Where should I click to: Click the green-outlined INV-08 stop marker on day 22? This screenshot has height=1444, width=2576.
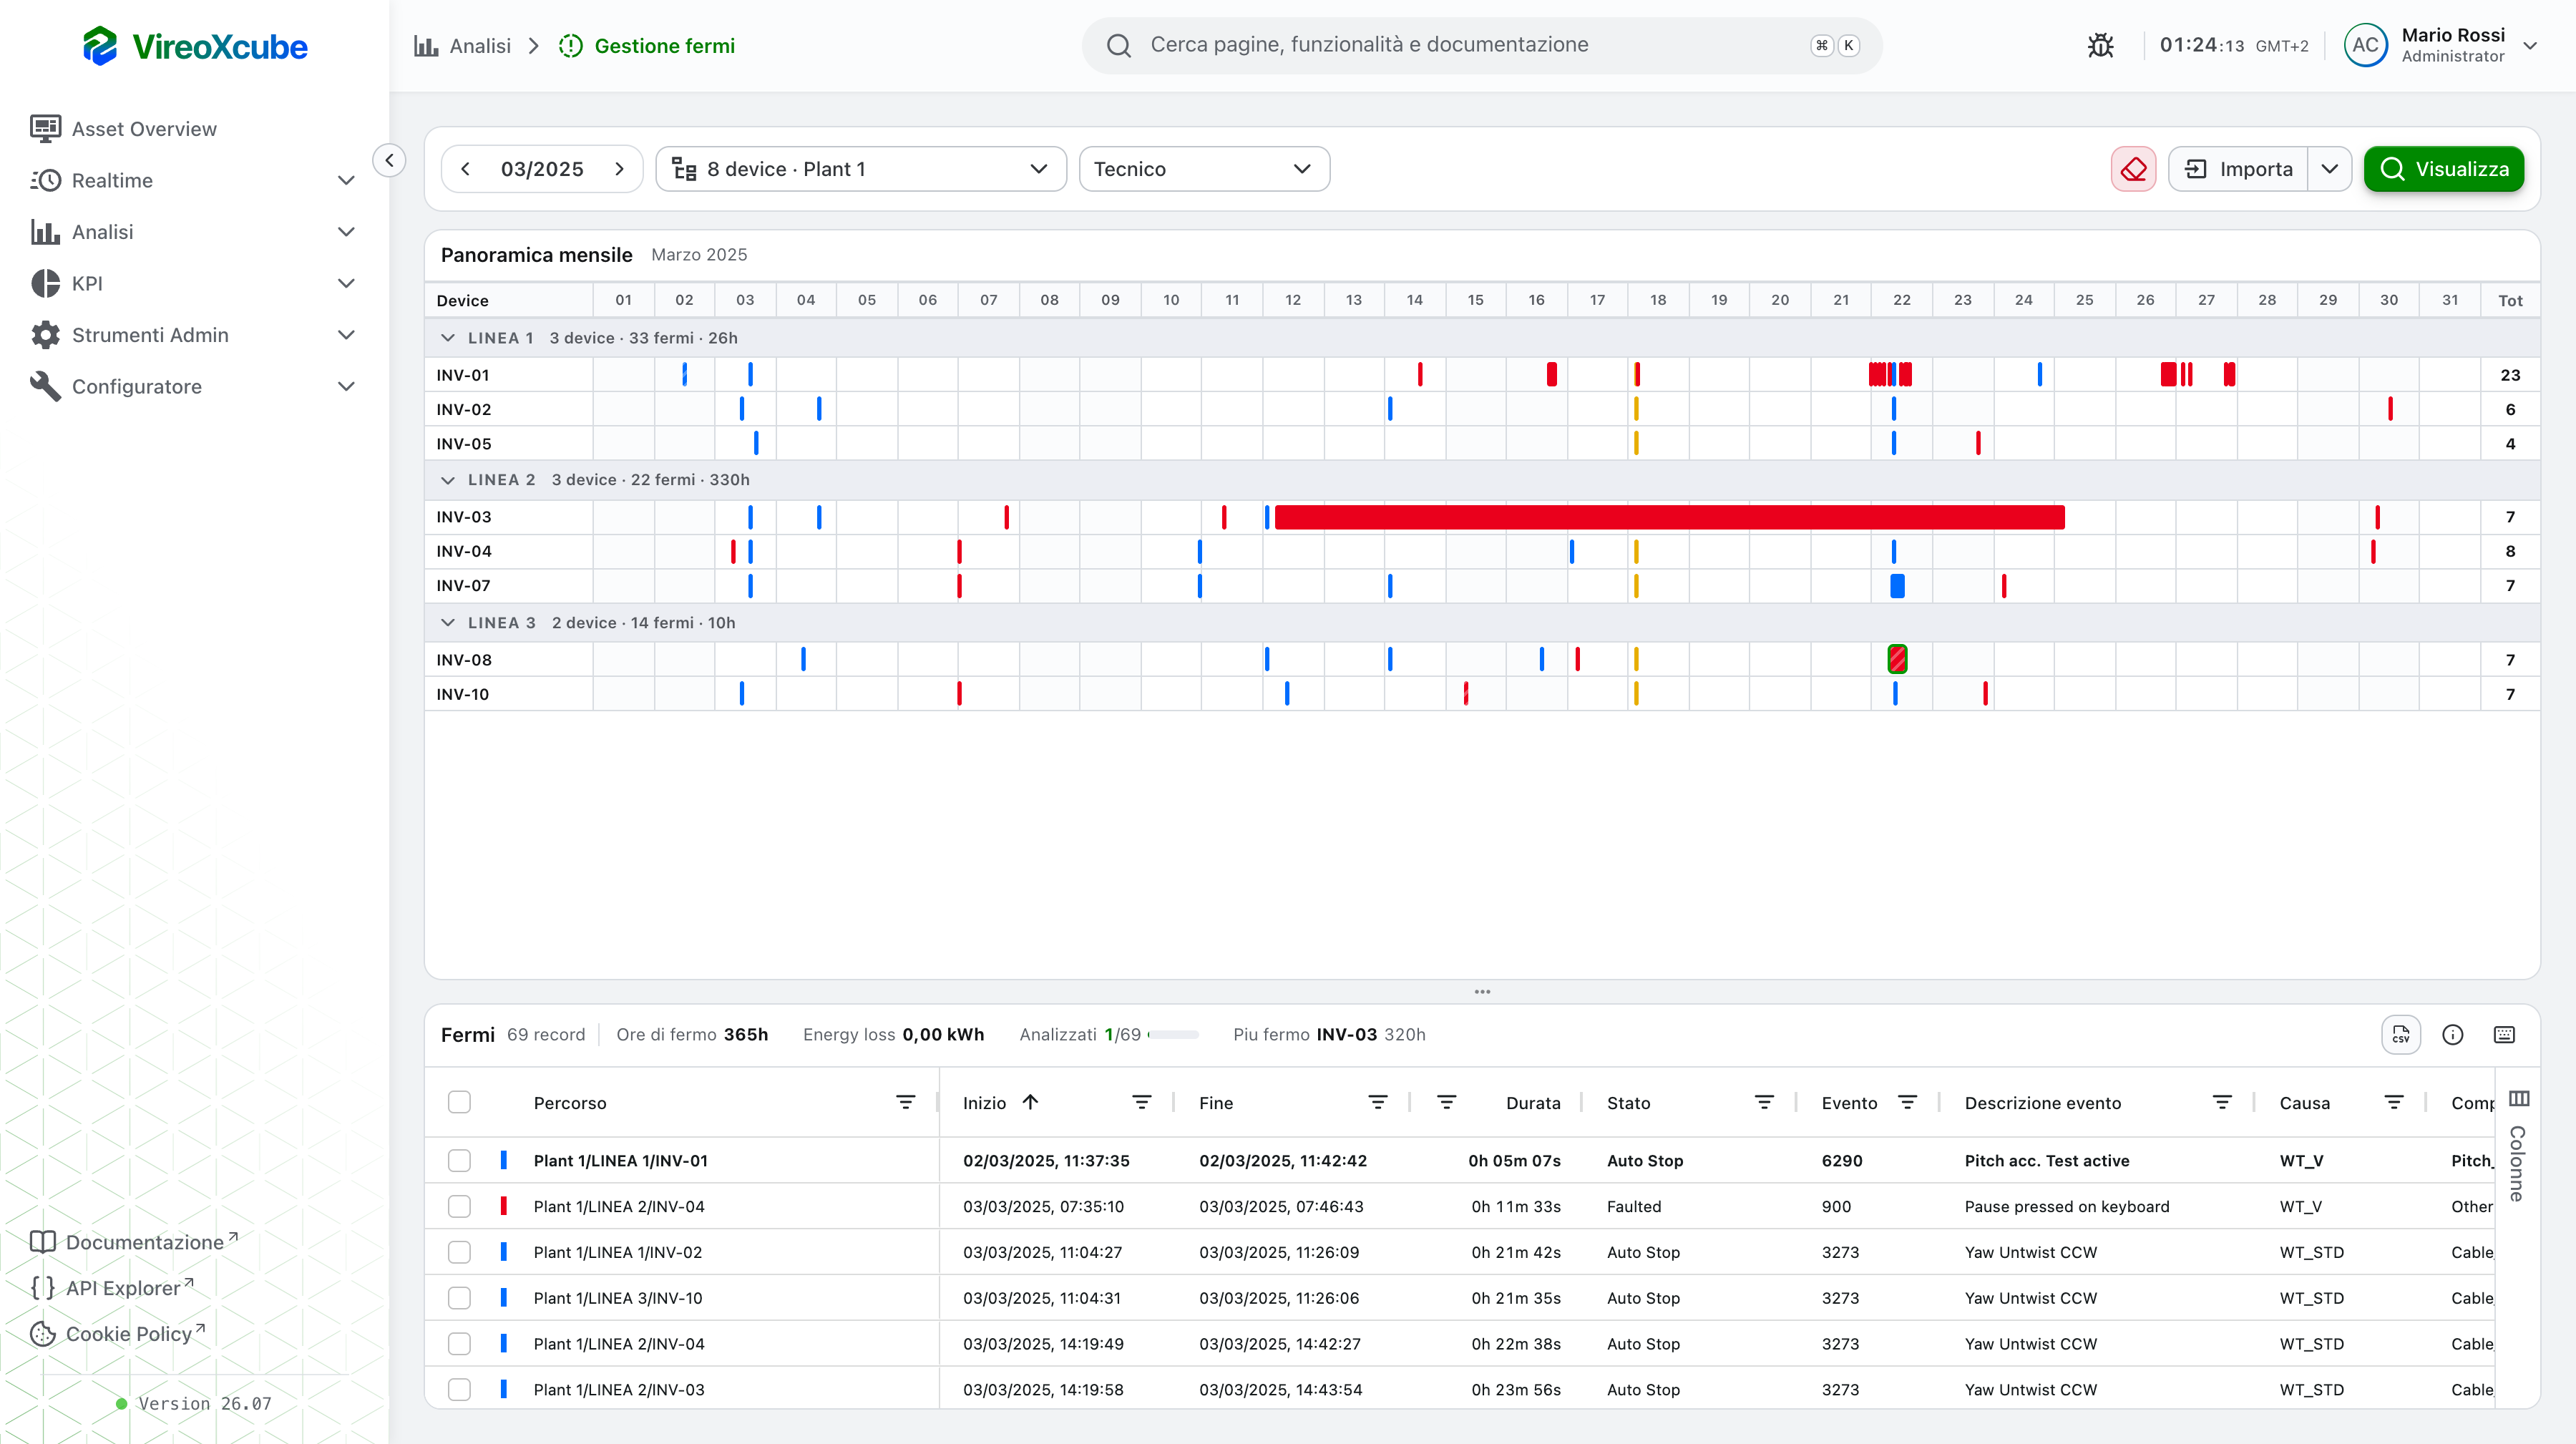1897,660
